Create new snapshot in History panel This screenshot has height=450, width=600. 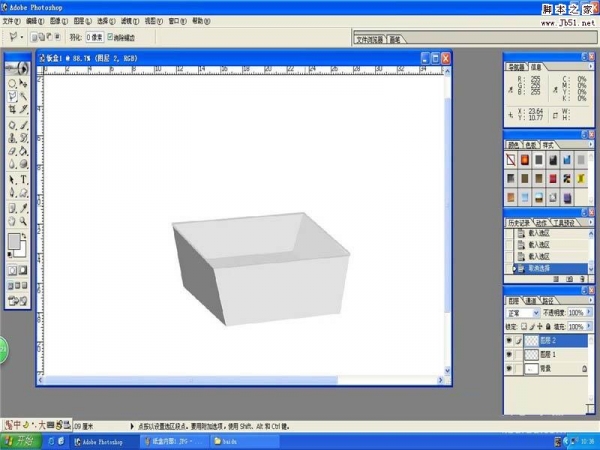569,279
